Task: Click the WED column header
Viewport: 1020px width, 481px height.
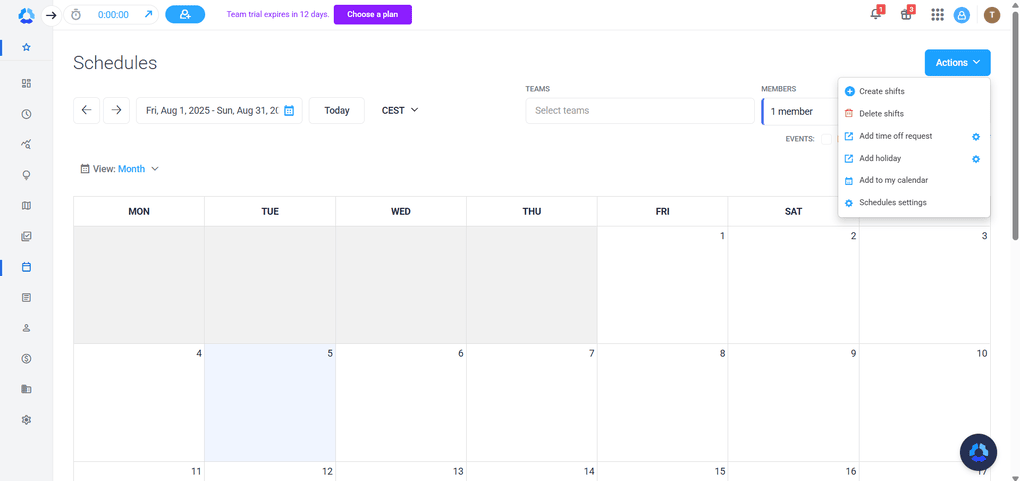Action: [401, 212]
